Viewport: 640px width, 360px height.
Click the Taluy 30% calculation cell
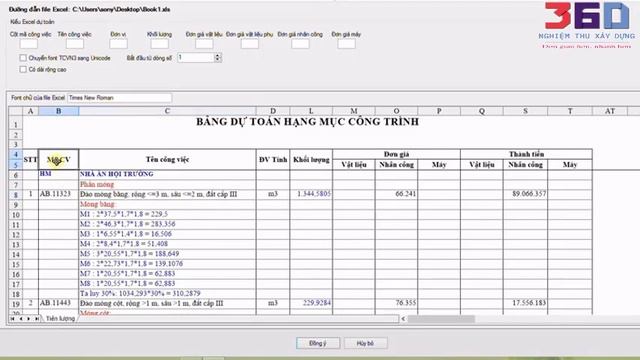click(x=167, y=293)
